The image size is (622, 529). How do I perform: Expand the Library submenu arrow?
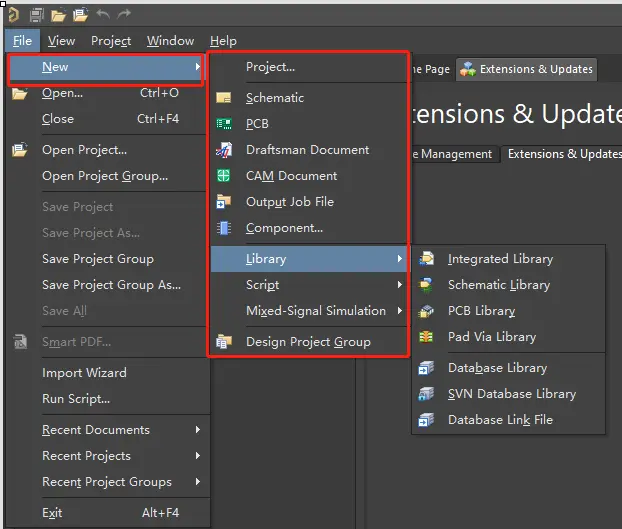[400, 259]
